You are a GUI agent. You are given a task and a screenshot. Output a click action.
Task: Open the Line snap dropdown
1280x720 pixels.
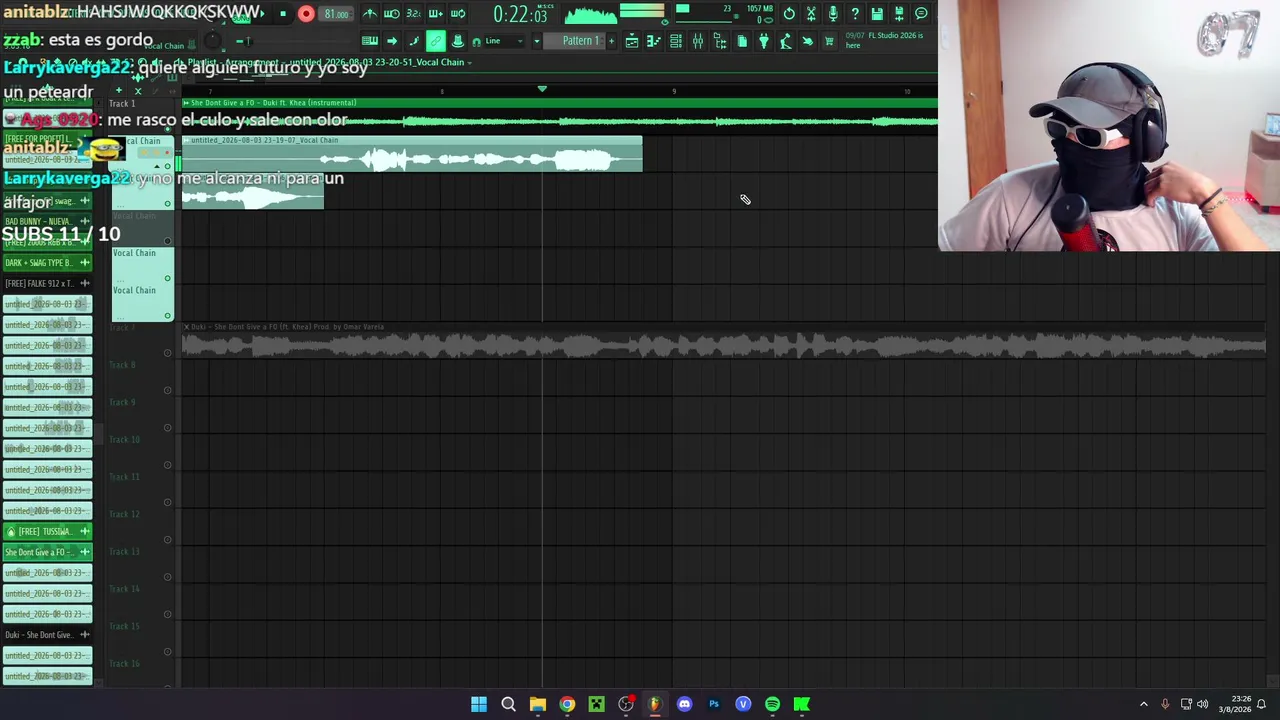coord(505,41)
